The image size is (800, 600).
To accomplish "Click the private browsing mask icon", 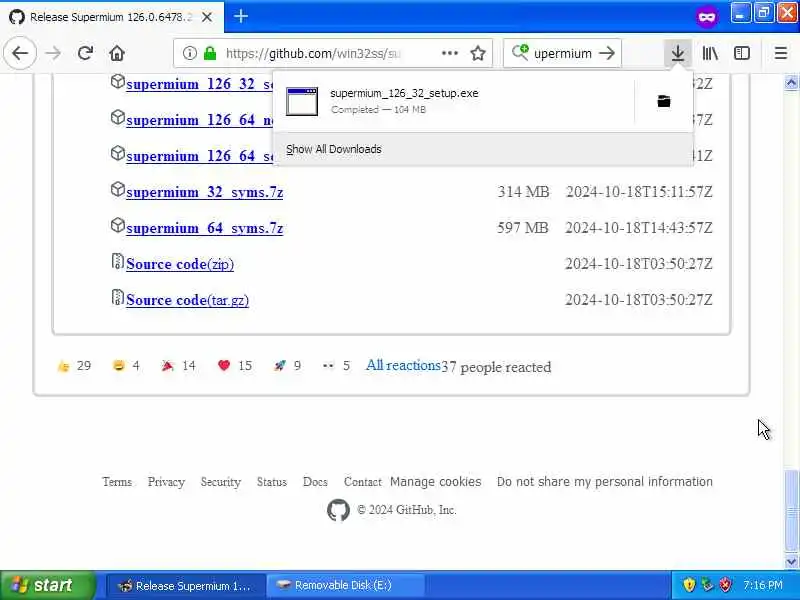I will 707,17.
